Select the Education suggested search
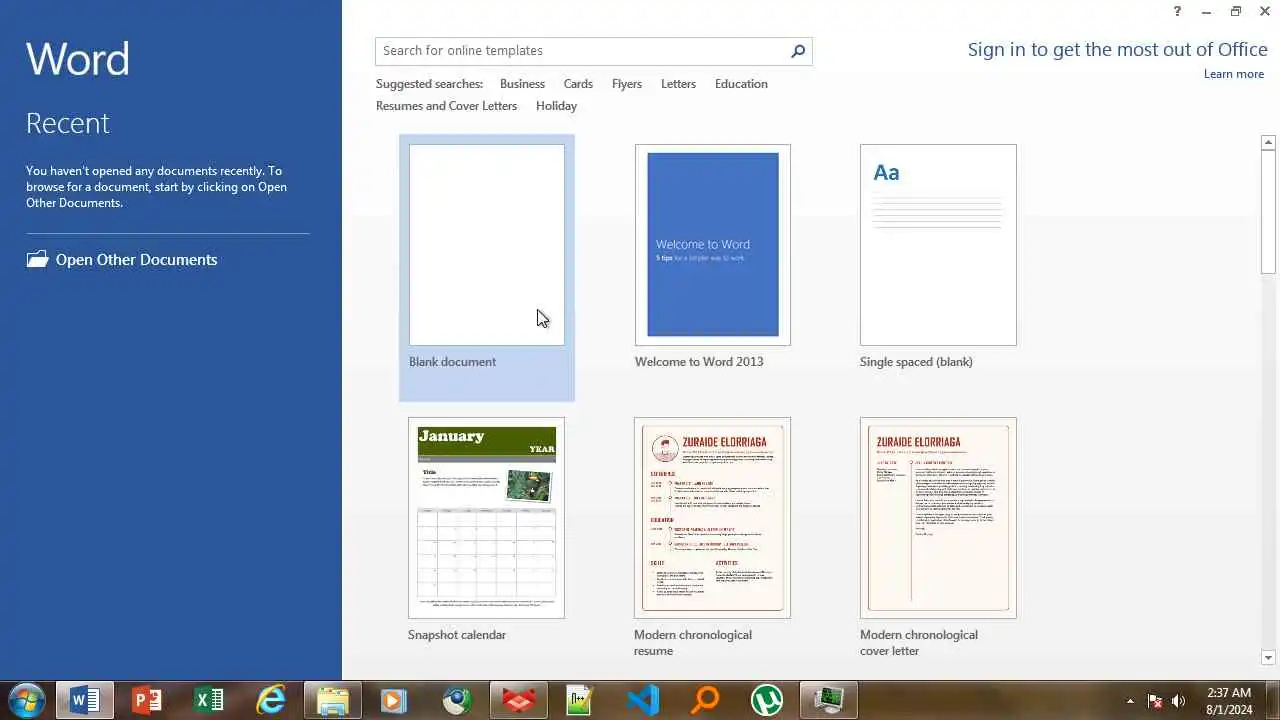Screen dimensions: 1280x720 pyautogui.click(x=741, y=84)
